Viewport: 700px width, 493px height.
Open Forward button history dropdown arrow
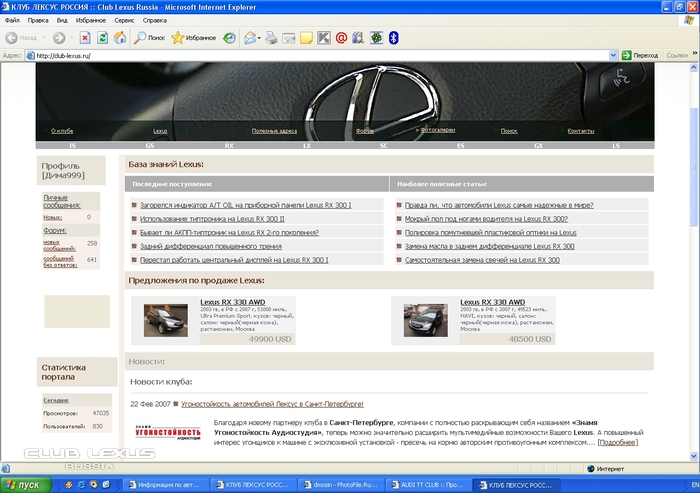pyautogui.click(x=71, y=38)
